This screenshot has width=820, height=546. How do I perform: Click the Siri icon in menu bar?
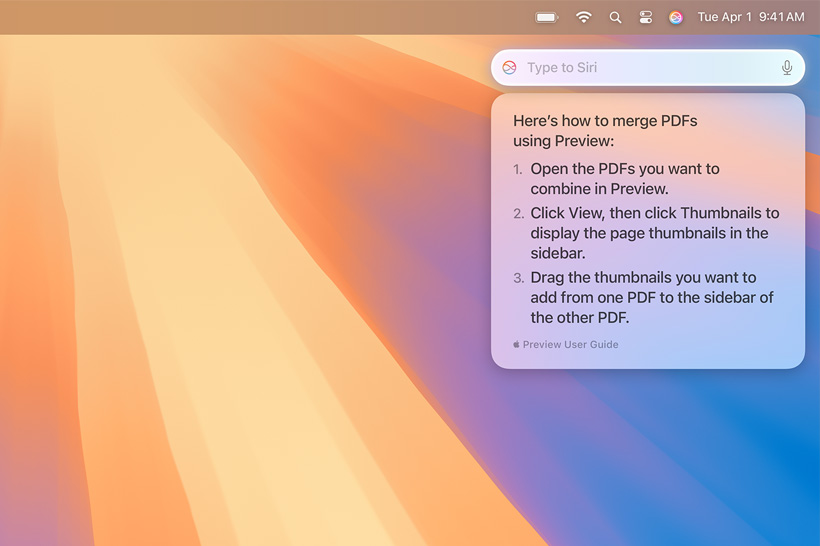click(x=676, y=17)
